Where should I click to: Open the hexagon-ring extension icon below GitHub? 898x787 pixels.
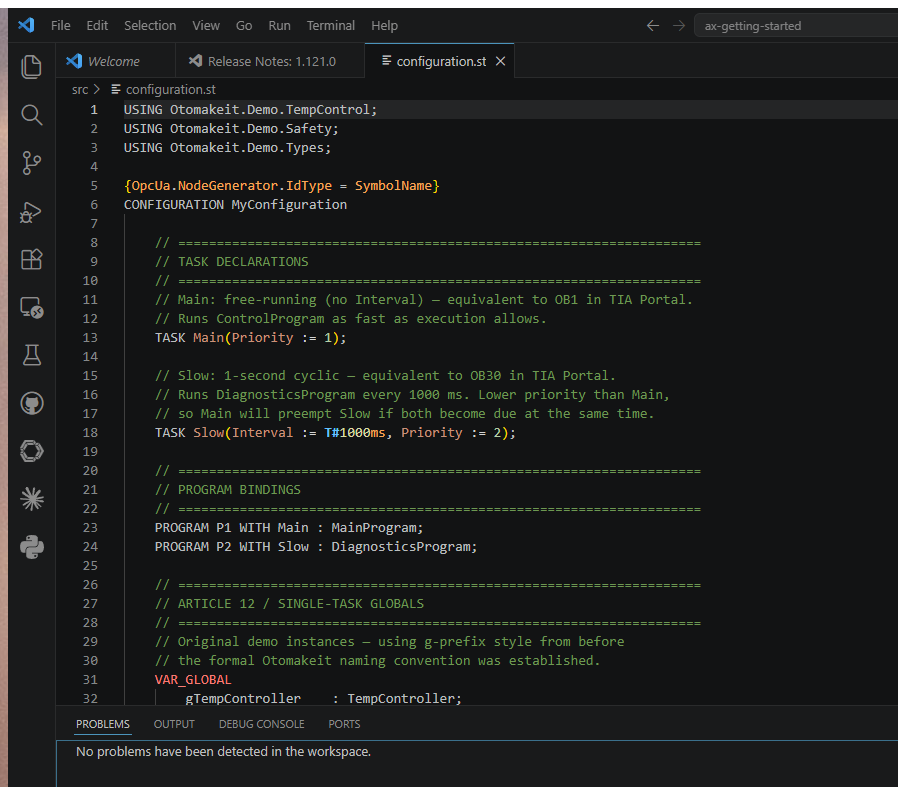click(31, 451)
